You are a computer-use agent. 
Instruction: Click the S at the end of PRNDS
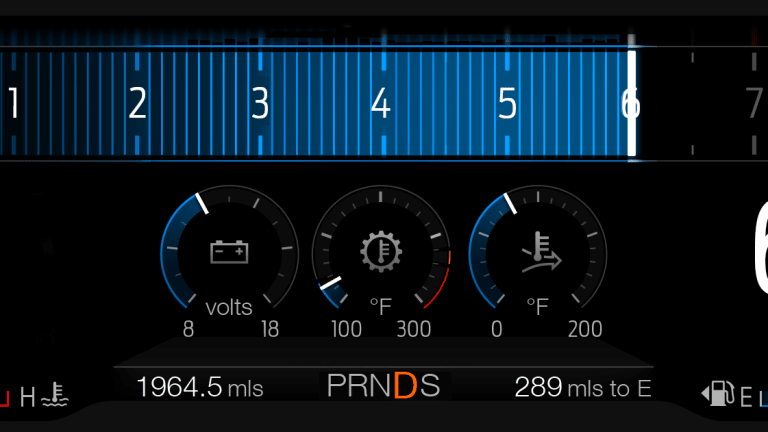[x=430, y=385]
